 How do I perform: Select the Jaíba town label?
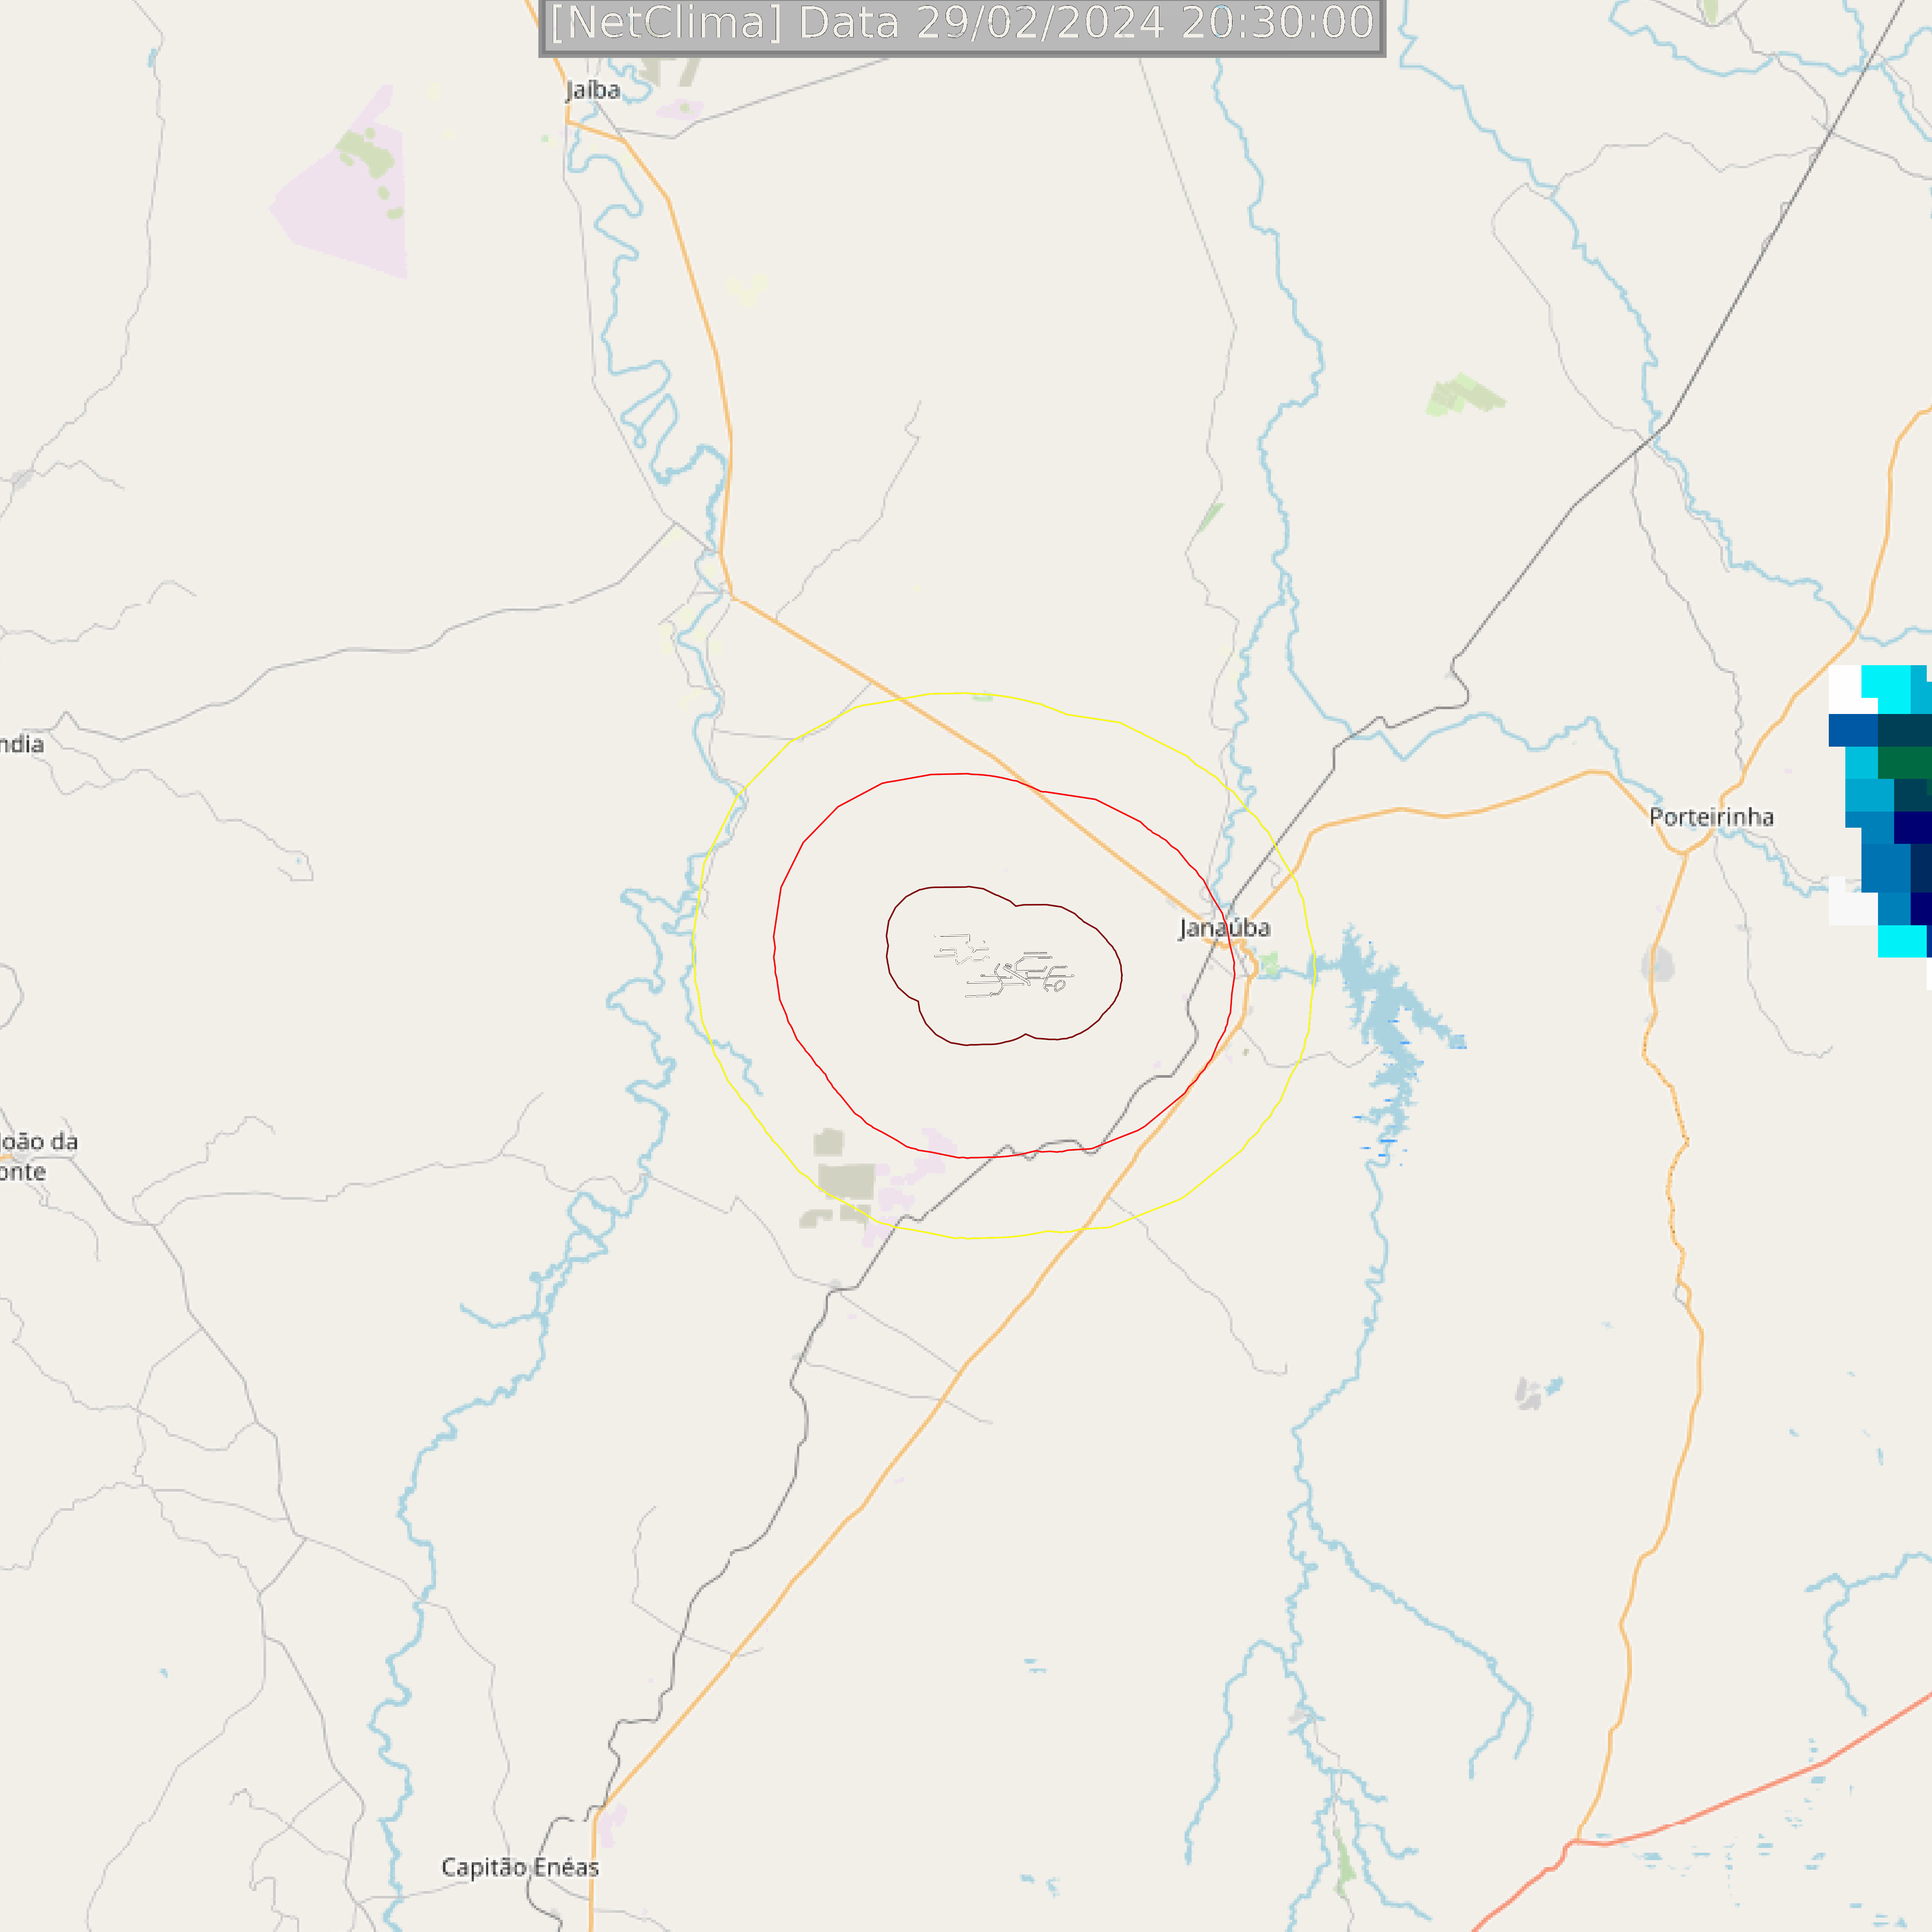(x=593, y=91)
